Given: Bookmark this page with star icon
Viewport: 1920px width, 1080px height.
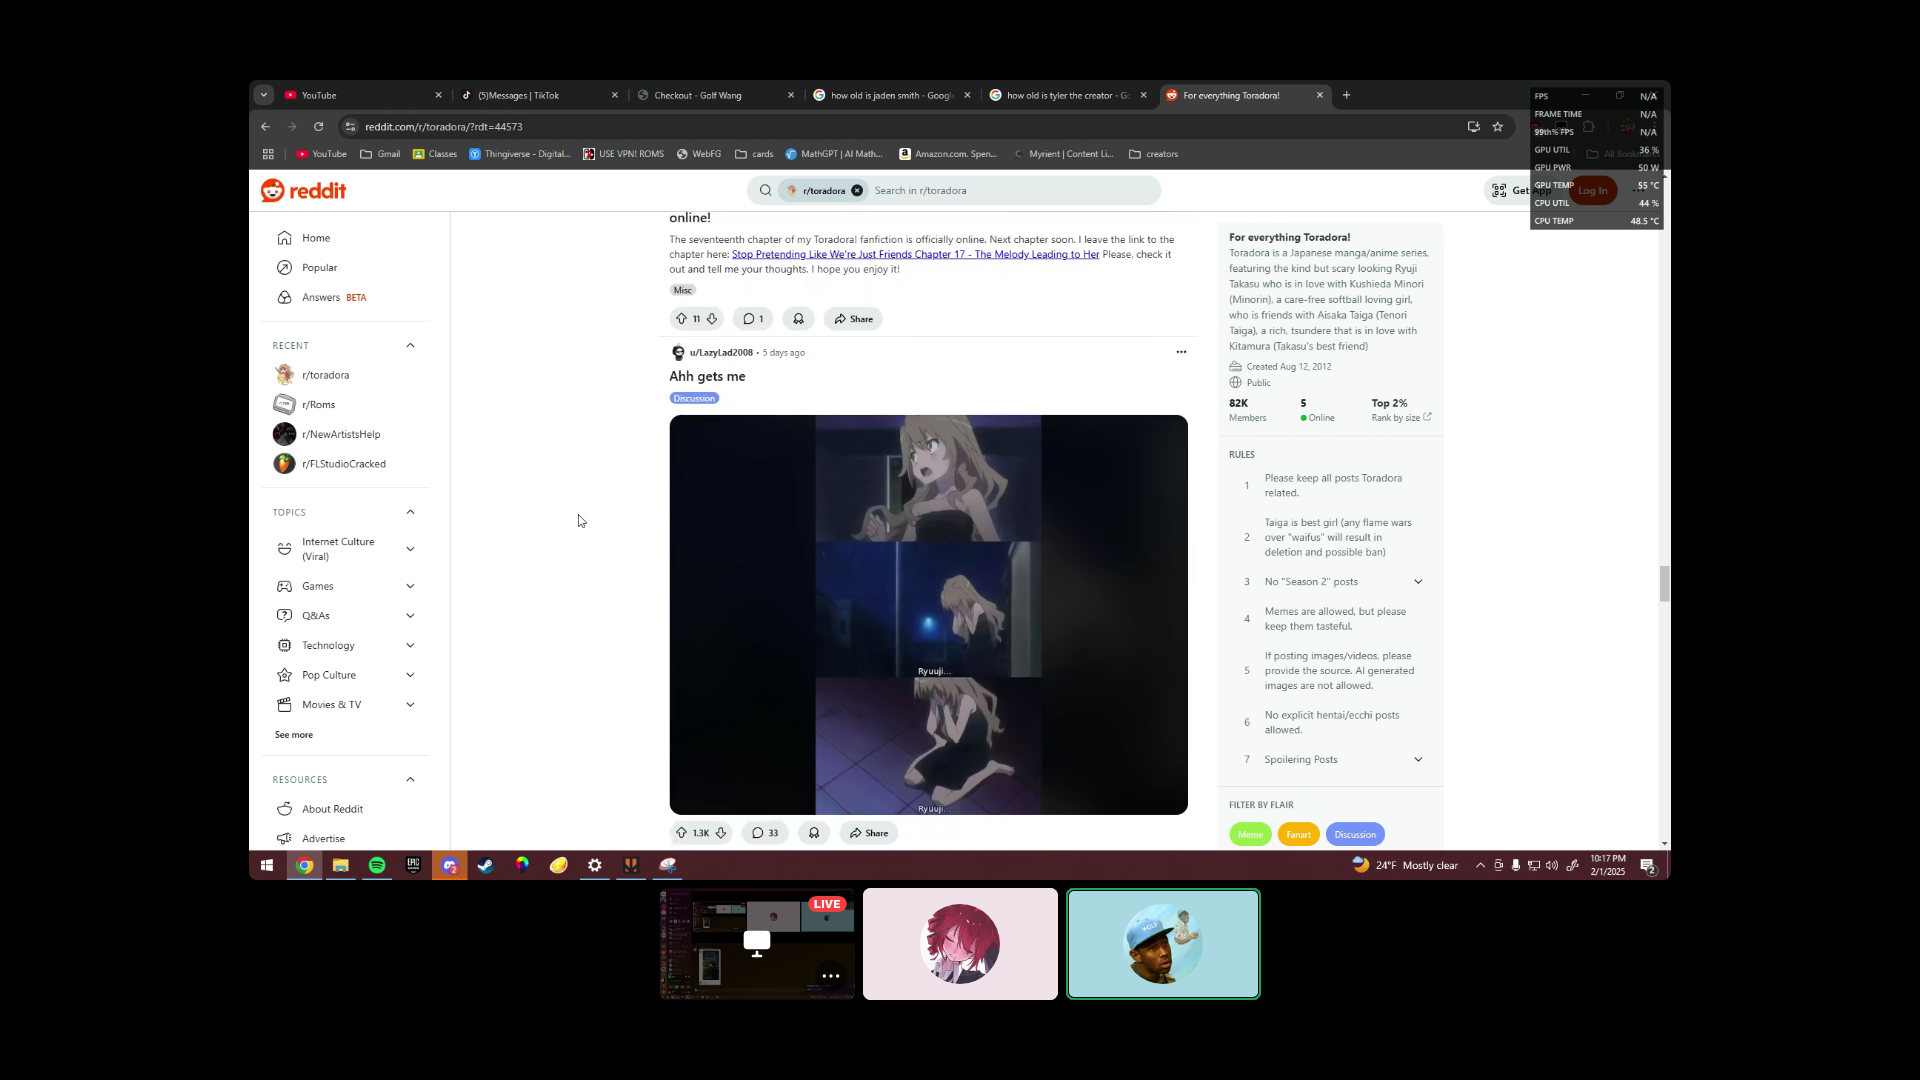Looking at the screenshot, I should [1497, 127].
